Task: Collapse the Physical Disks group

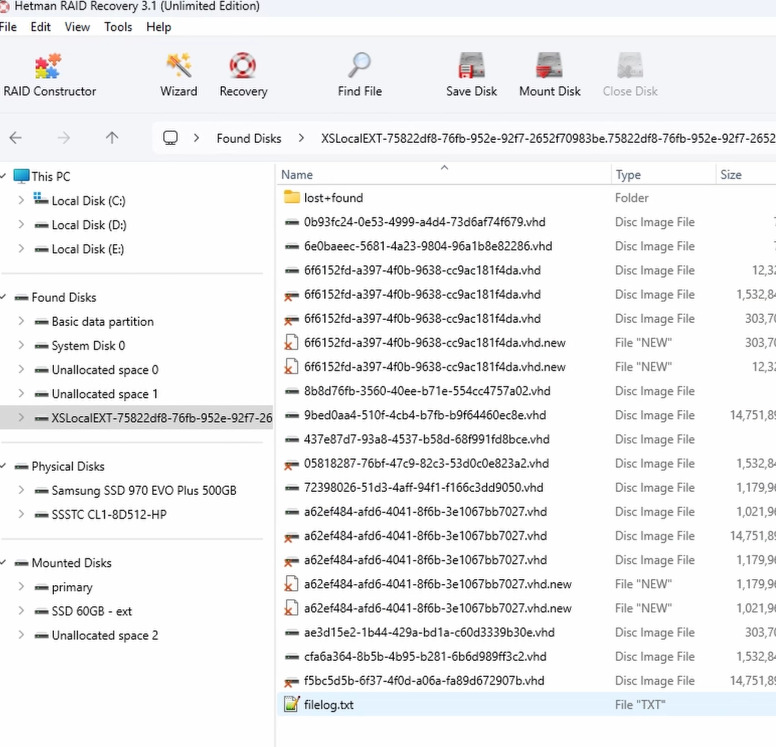Action: (3, 466)
